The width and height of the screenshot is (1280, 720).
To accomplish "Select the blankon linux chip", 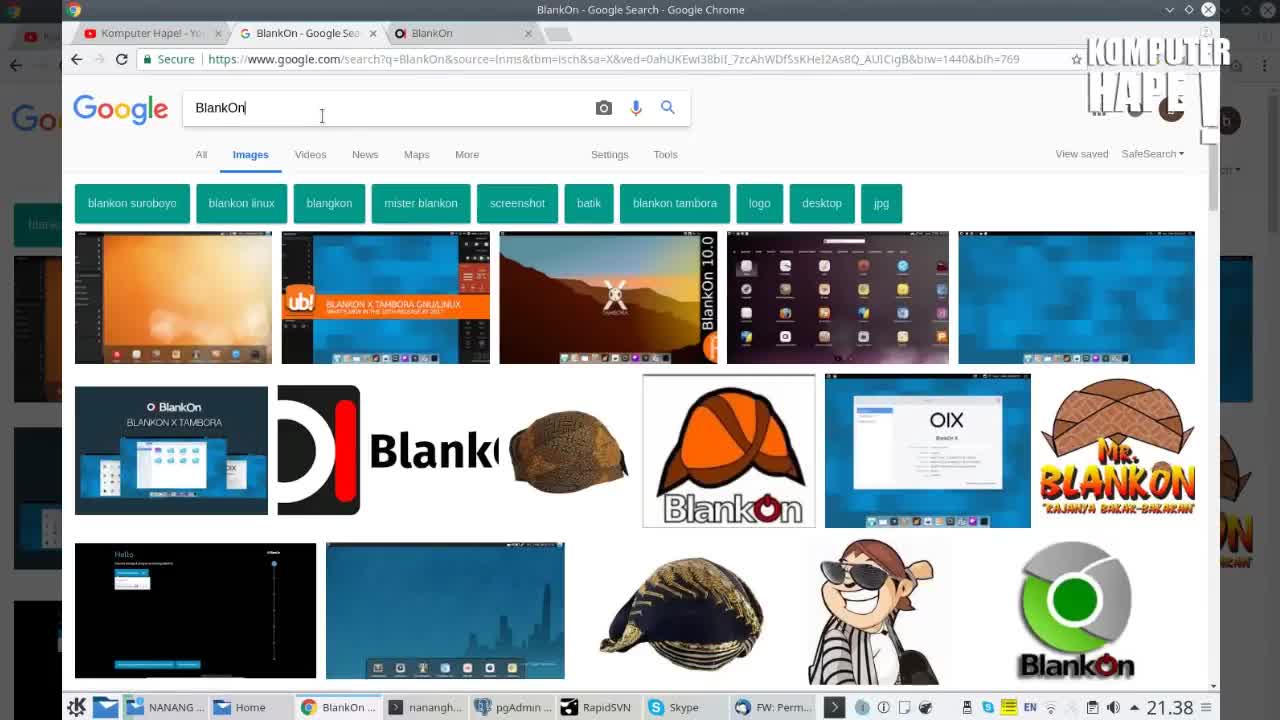I will point(241,203).
